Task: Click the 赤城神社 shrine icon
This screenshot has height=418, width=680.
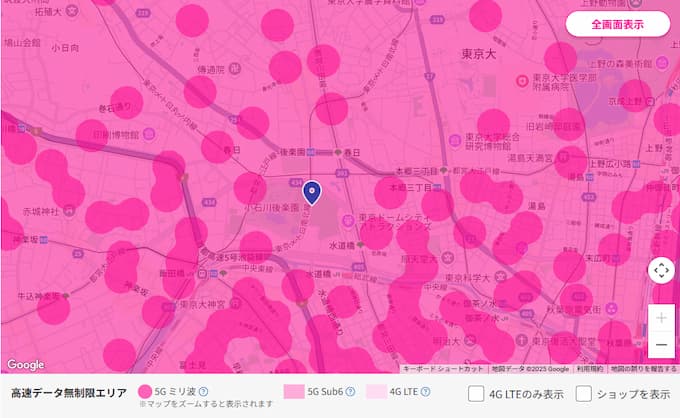Action: tap(69, 211)
